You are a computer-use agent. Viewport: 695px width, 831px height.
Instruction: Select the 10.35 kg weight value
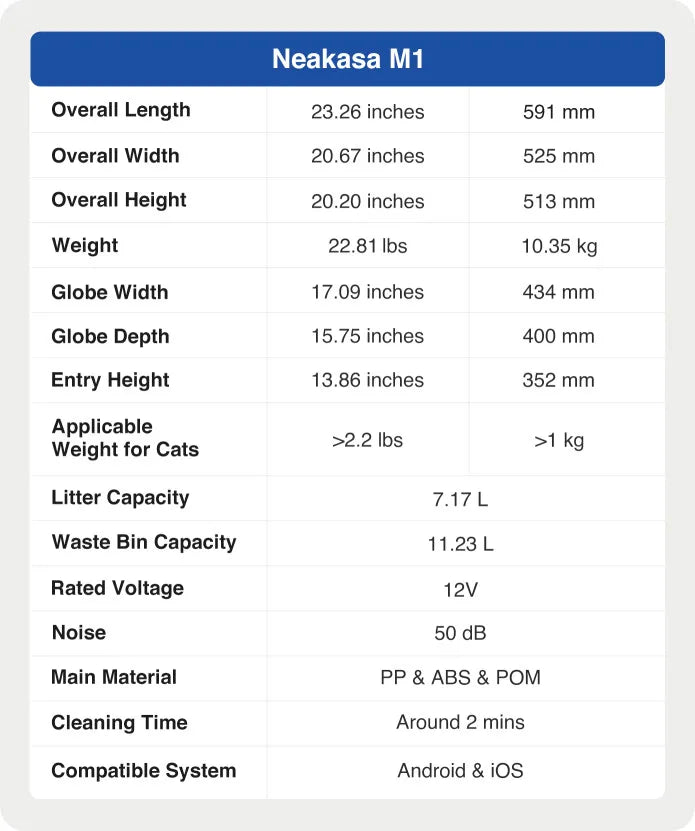coord(558,246)
